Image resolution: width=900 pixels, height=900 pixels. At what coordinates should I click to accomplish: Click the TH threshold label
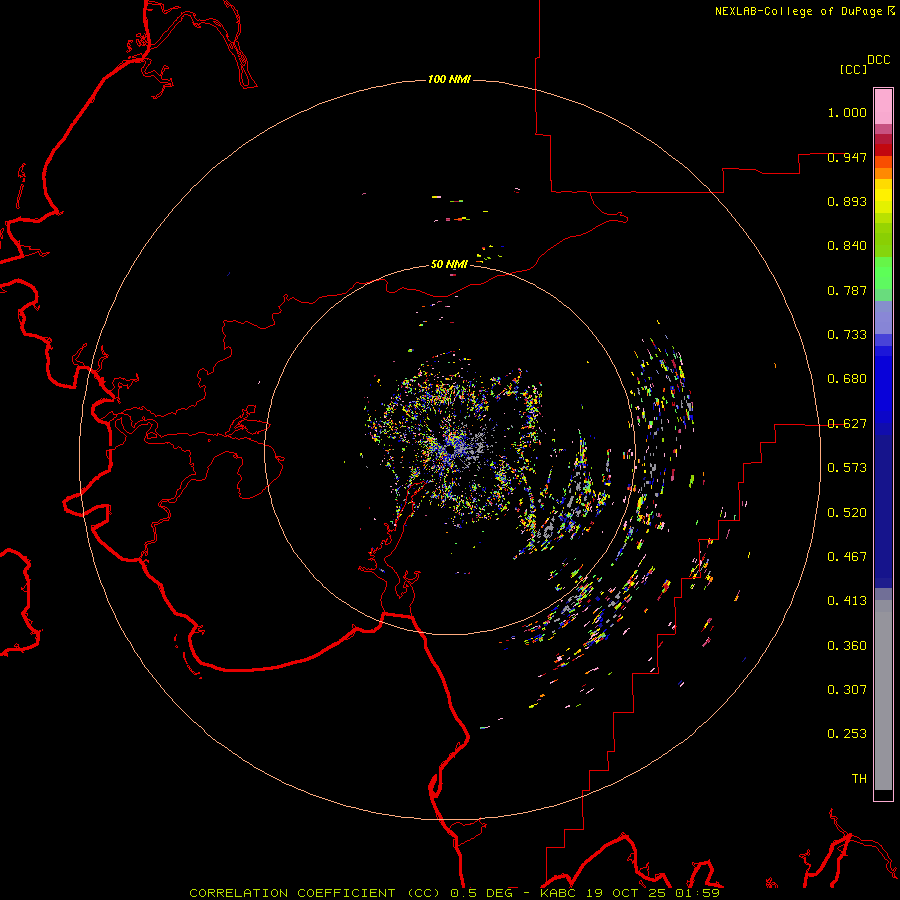(x=859, y=779)
